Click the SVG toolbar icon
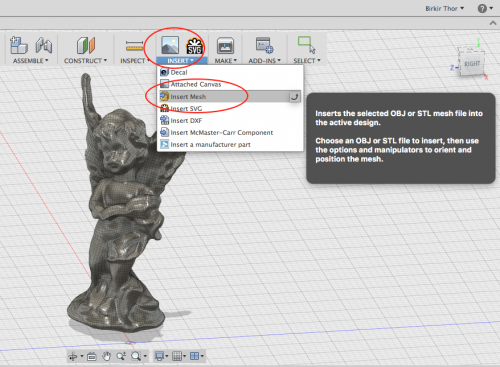Screen dimensions: 500x367 pyautogui.click(x=194, y=46)
